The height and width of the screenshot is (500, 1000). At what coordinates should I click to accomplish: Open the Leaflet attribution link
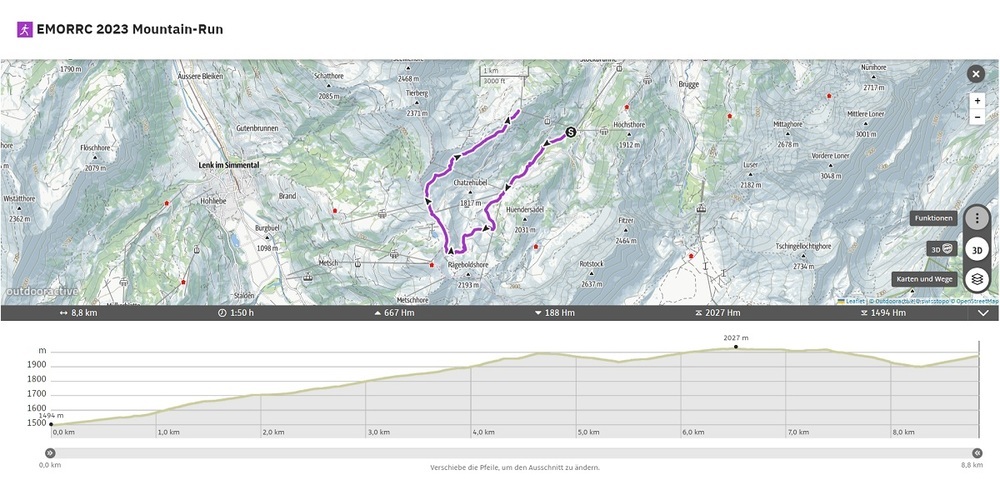pyautogui.click(x=855, y=301)
